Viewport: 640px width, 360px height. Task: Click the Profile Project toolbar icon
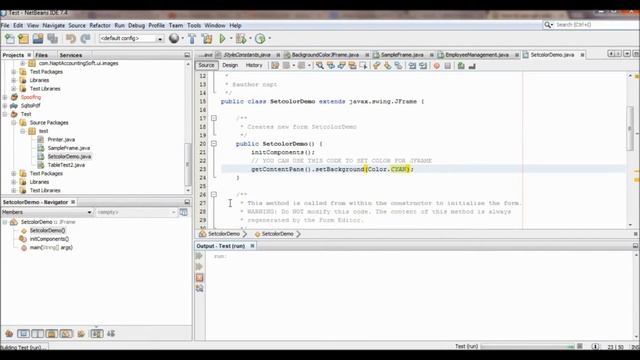pyautogui.click(x=260, y=39)
